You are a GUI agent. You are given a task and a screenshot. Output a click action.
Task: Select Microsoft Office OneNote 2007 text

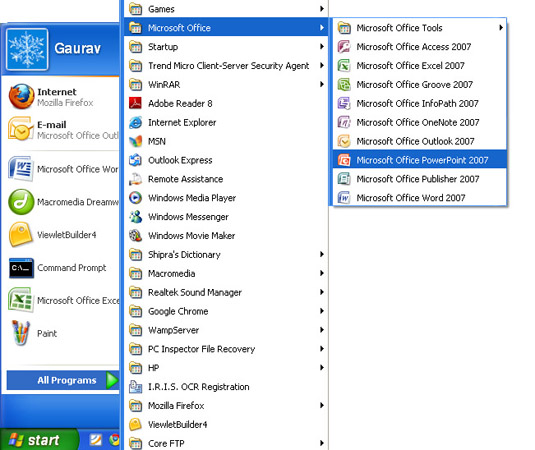tap(418, 122)
